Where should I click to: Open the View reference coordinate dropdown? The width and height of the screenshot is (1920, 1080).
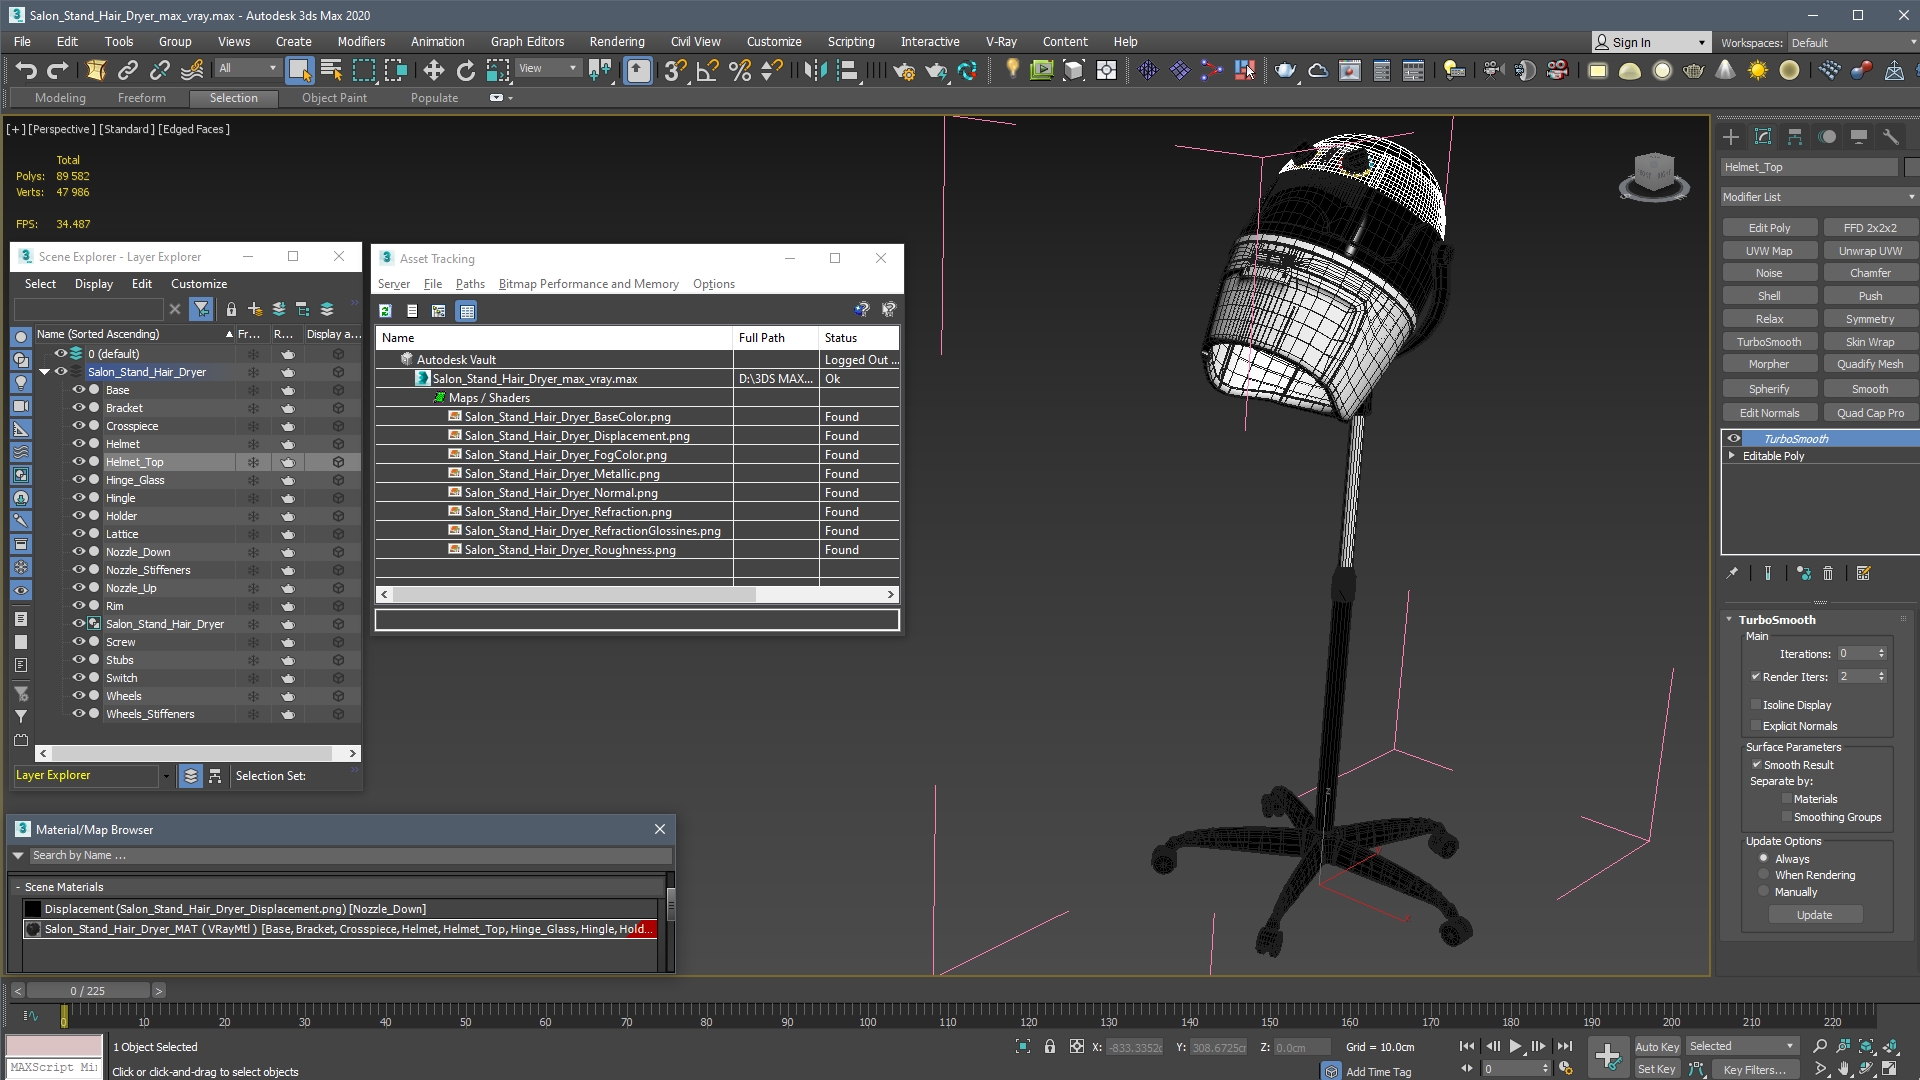tap(547, 69)
